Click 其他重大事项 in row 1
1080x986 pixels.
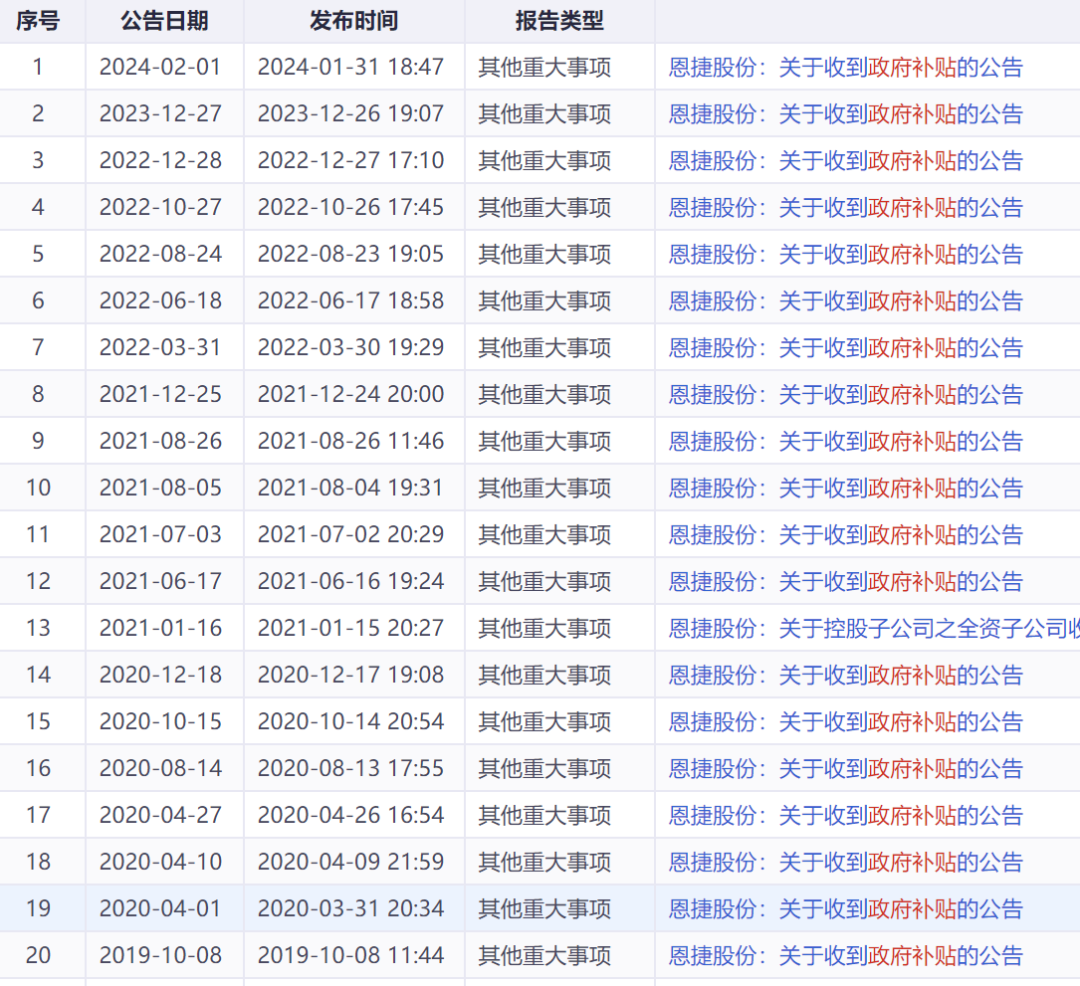[545, 67]
